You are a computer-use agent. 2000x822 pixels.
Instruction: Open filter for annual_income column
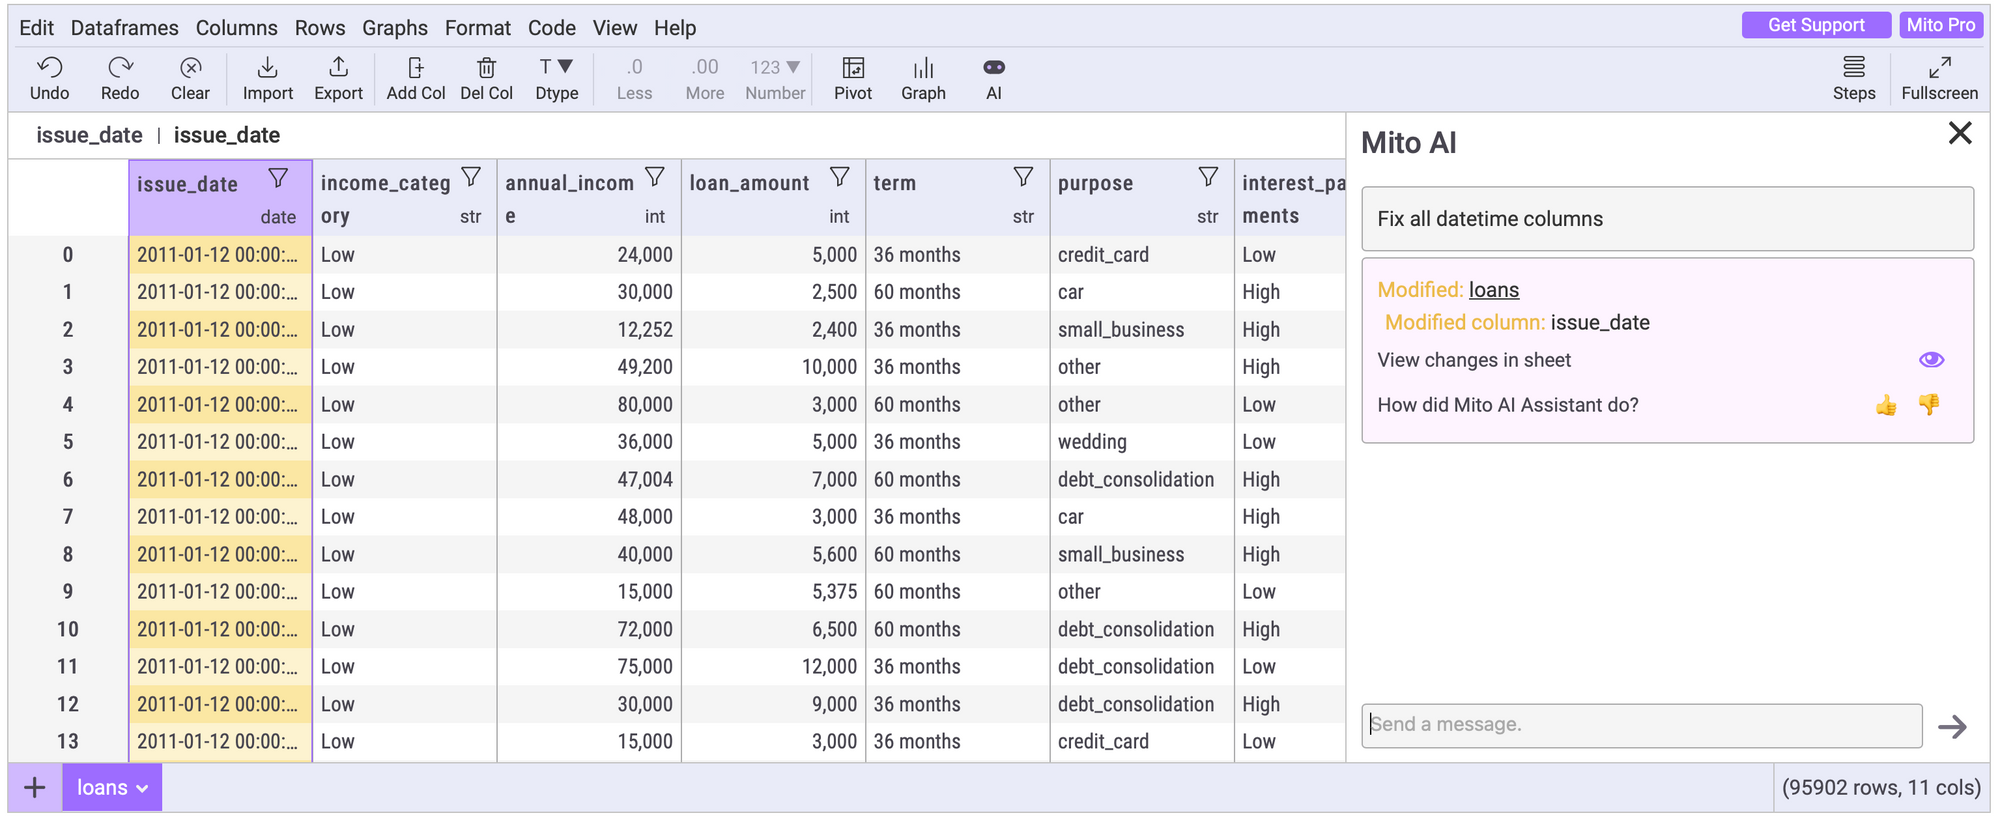655,178
